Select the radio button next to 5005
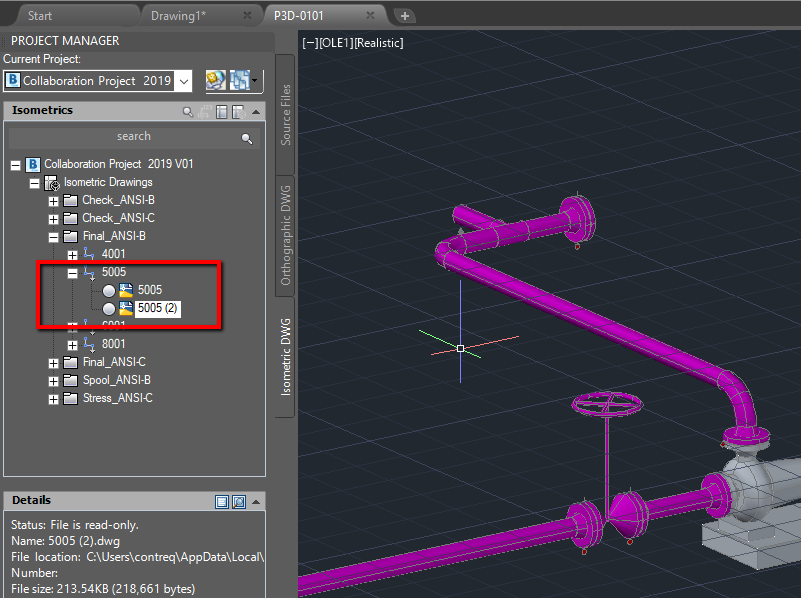The image size is (801, 598). pyautogui.click(x=109, y=289)
